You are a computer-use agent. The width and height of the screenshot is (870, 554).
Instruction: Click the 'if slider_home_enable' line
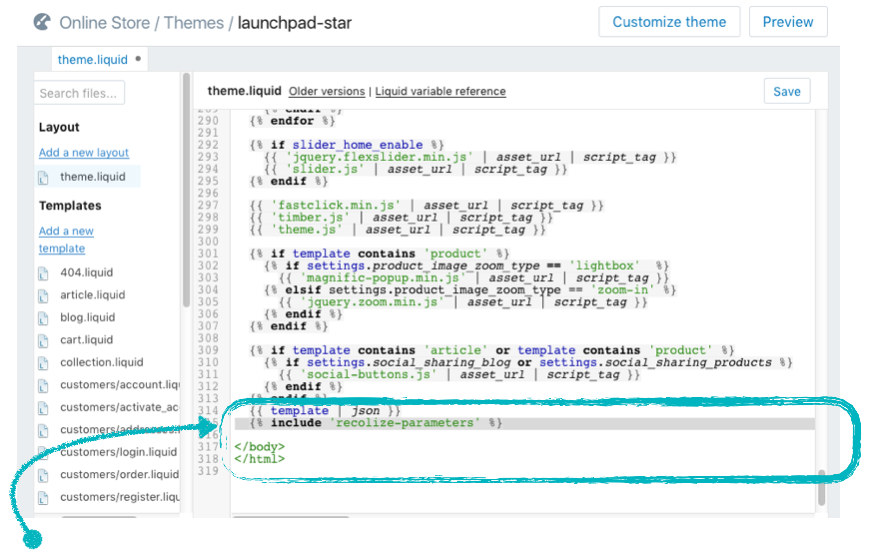tap(347, 145)
